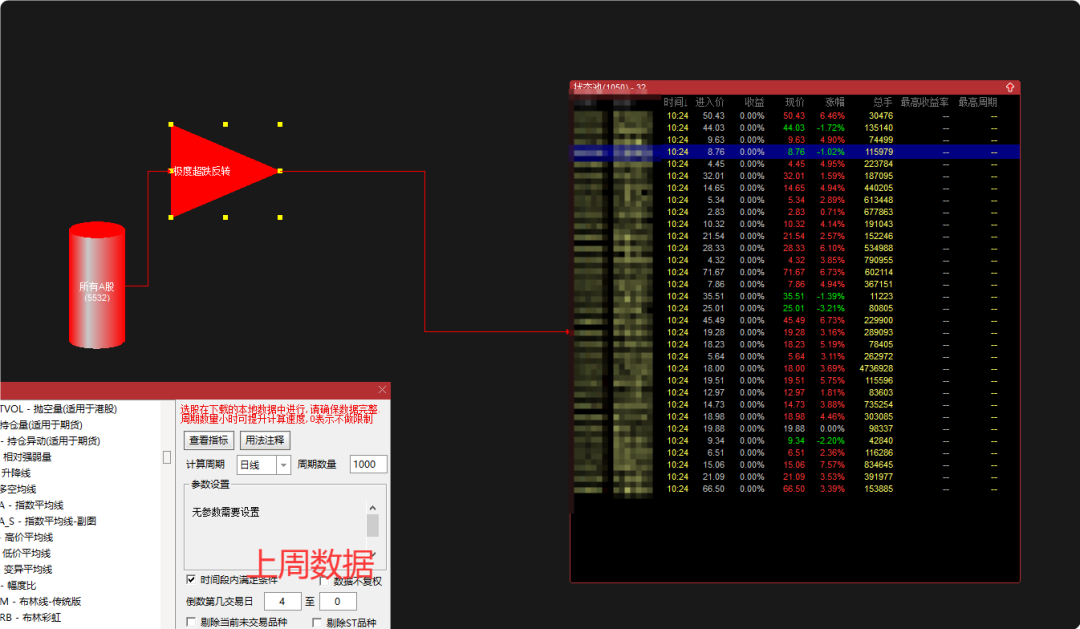
Task: Select 持仓量(适用于期货) in indicator list
Action: point(41,424)
